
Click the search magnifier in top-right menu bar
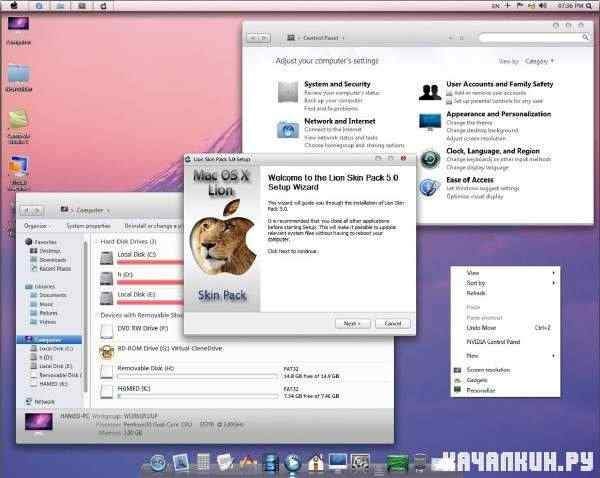[589, 5]
